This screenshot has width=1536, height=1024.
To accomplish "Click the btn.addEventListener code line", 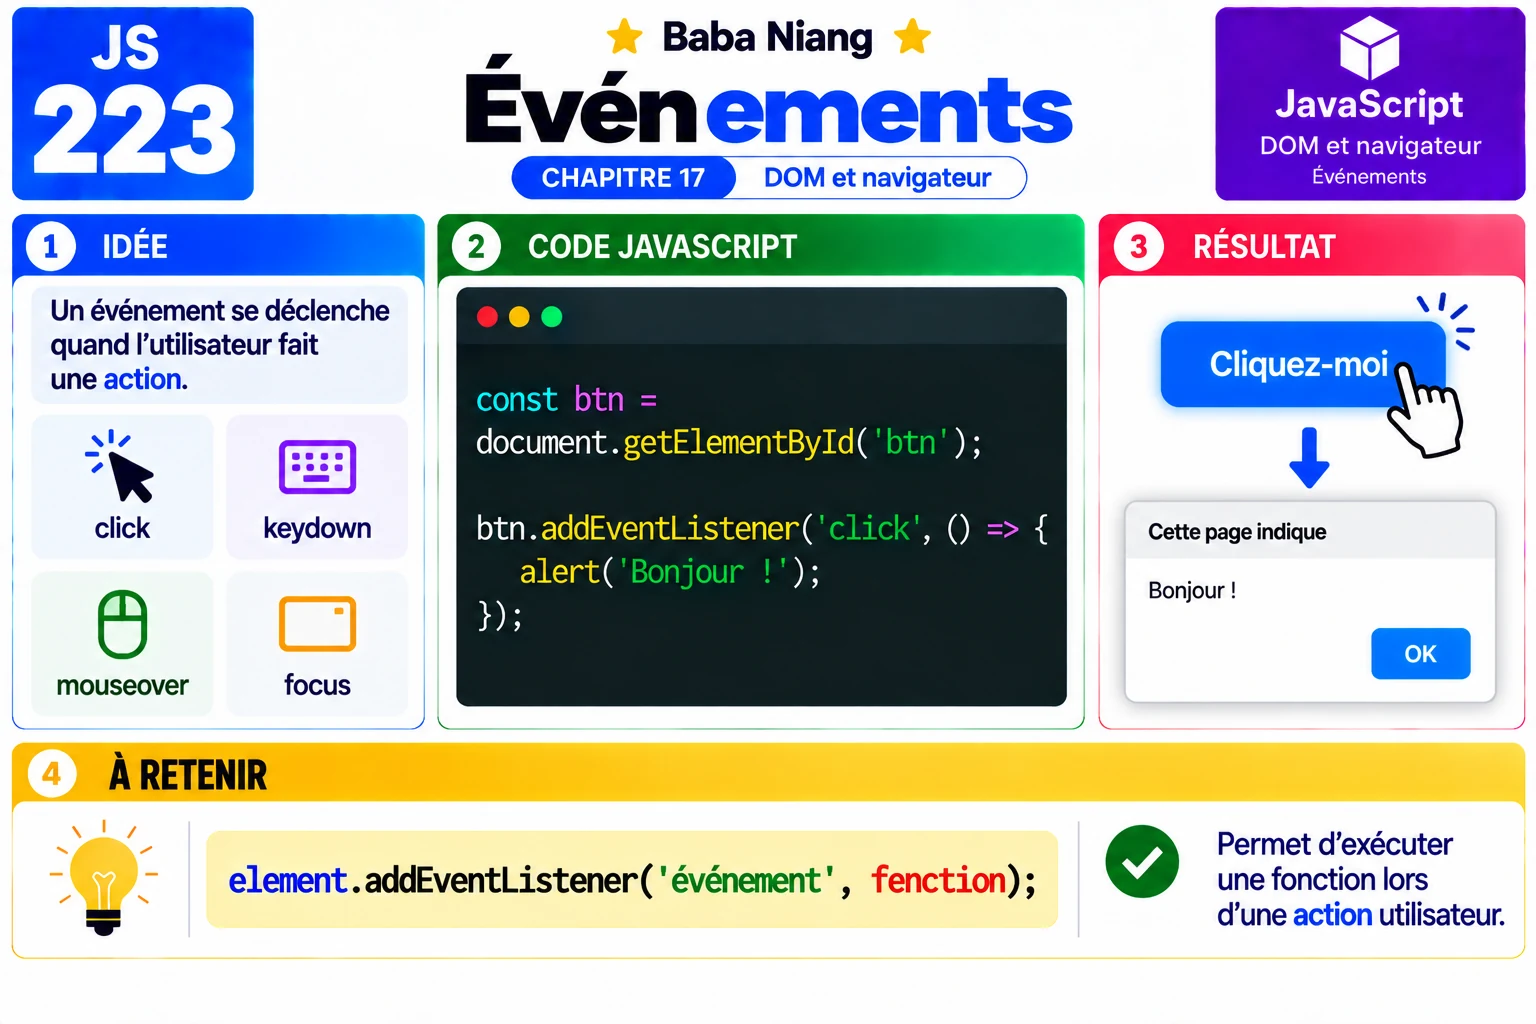I will pyautogui.click(x=762, y=529).
